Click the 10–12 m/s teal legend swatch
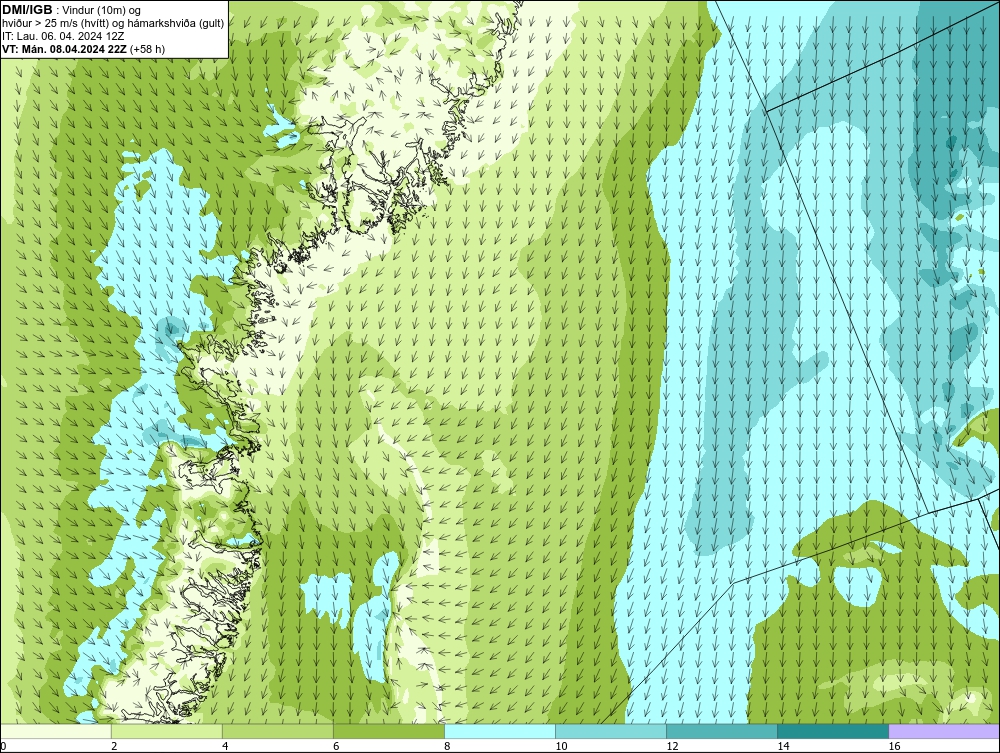 pyautogui.click(x=611, y=731)
